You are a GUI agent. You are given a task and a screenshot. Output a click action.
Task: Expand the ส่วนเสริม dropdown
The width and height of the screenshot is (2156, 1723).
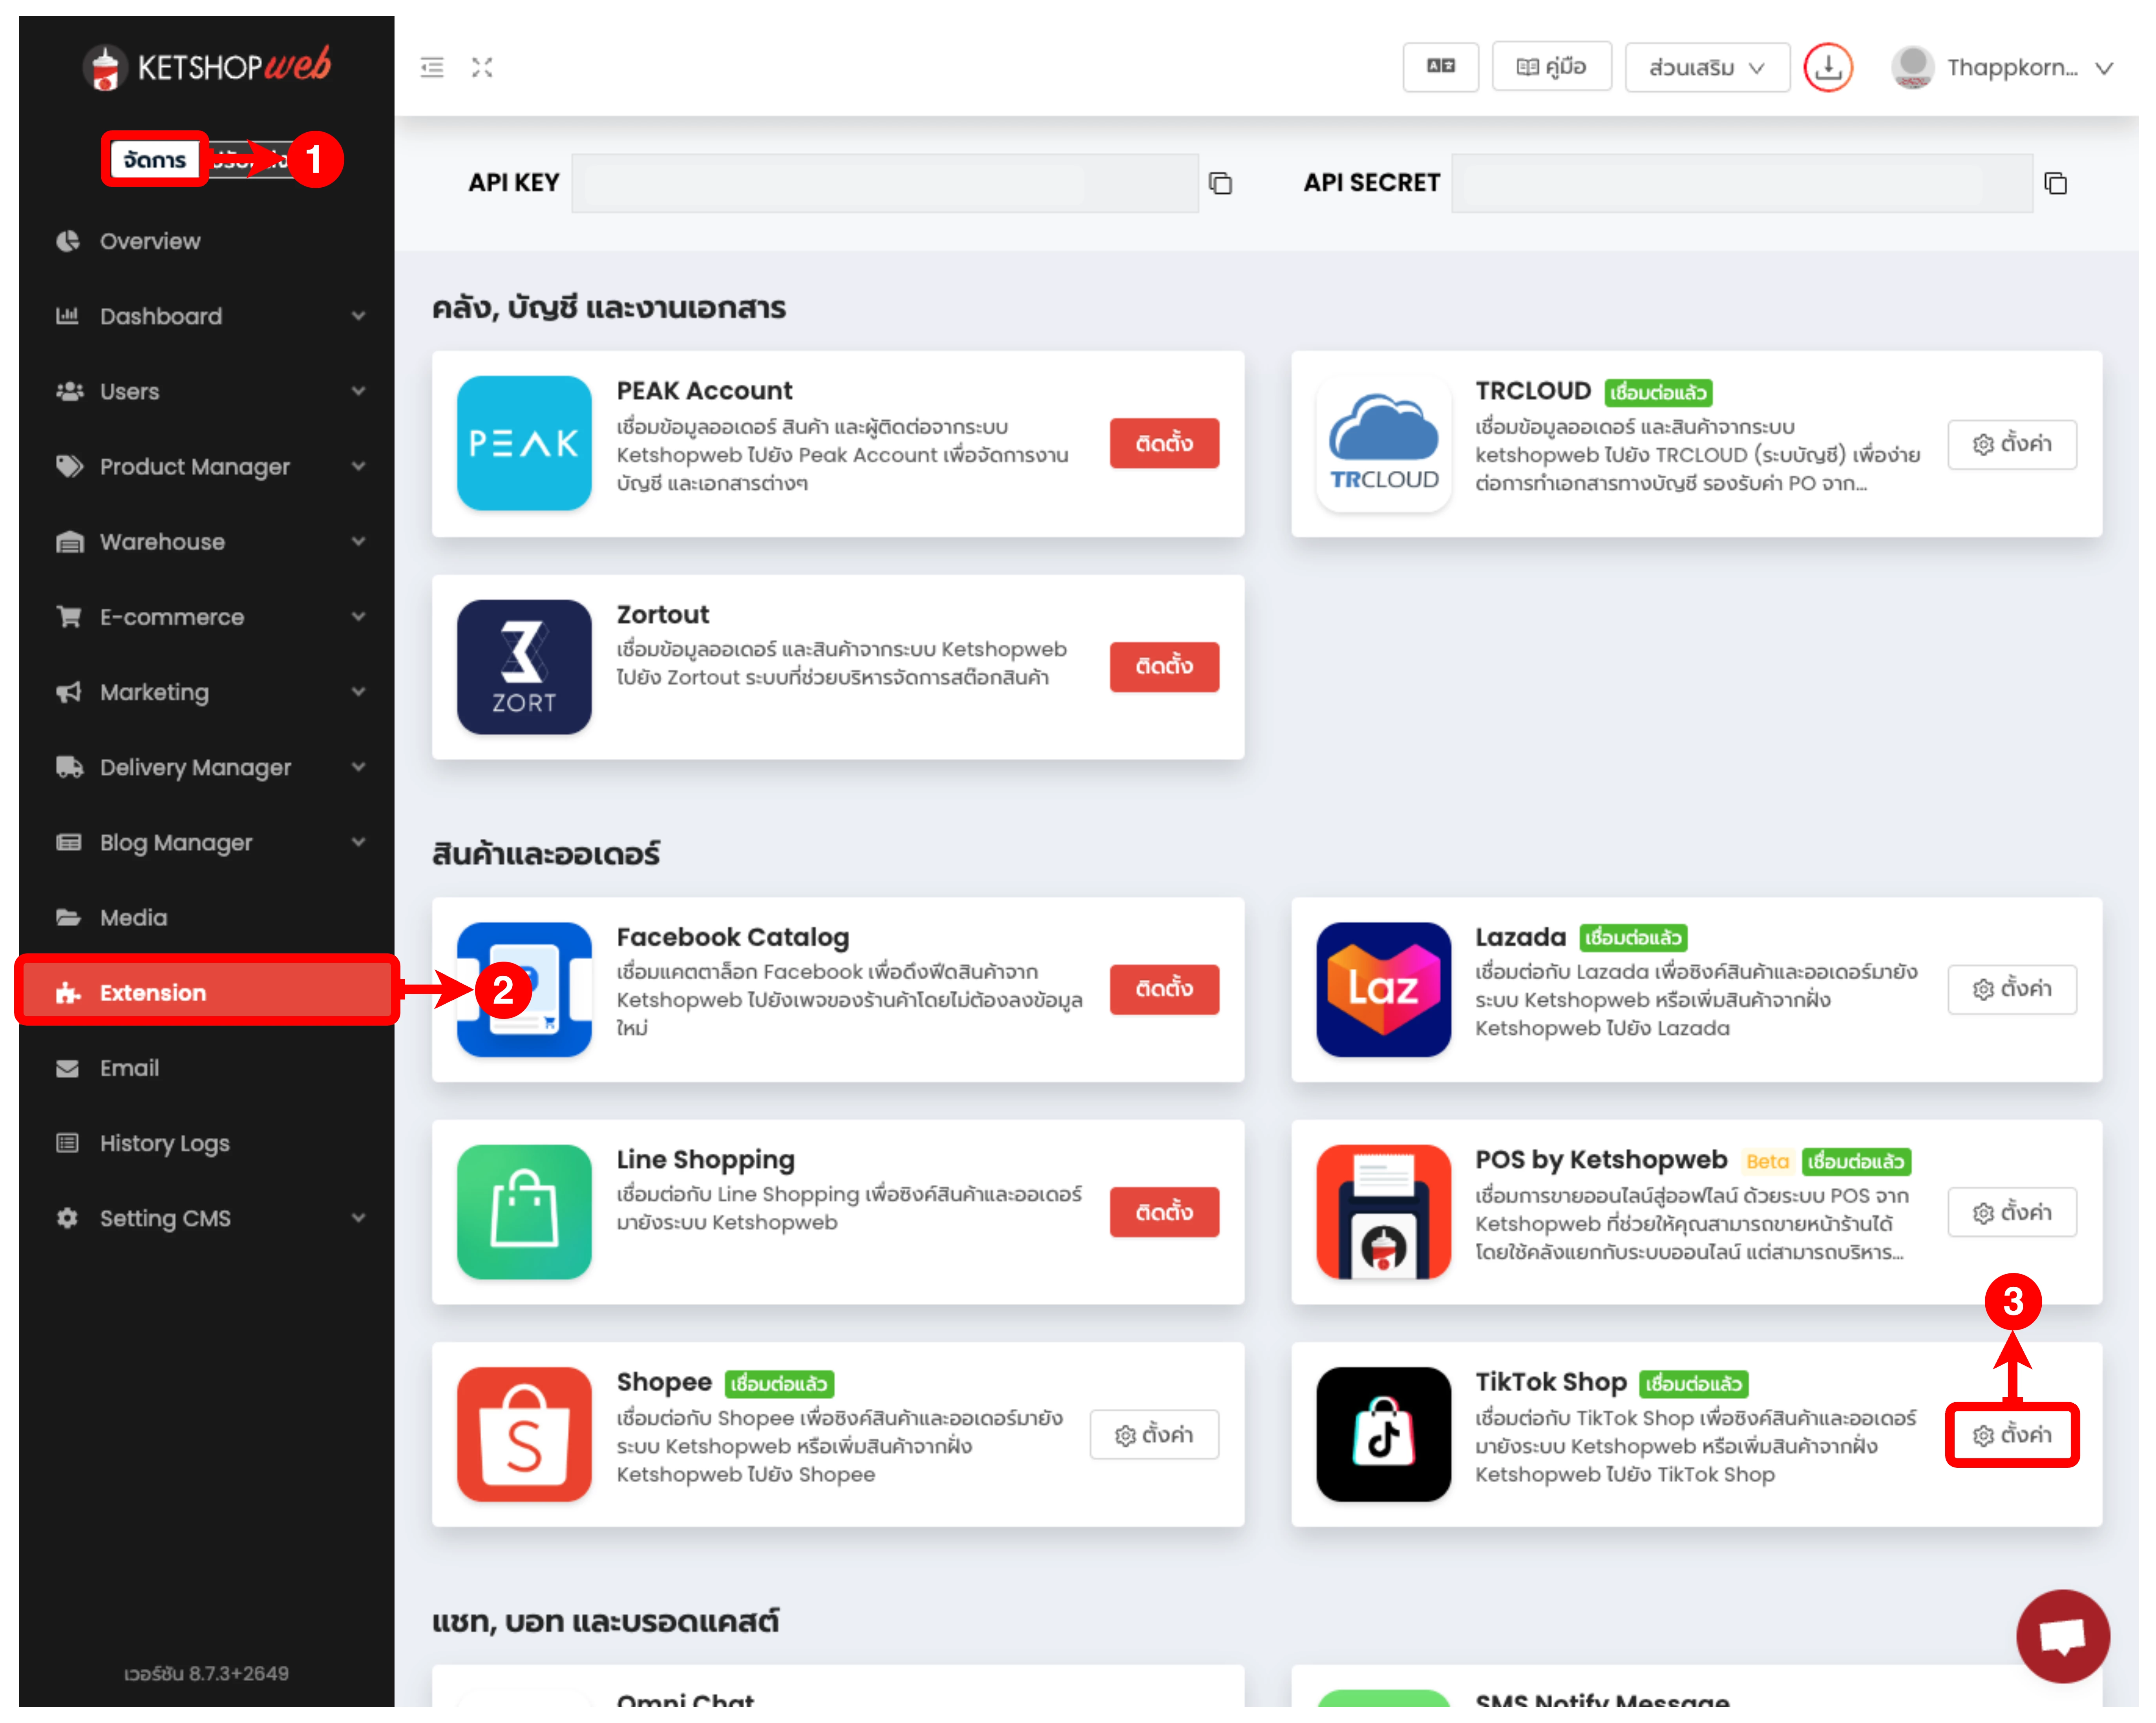(1706, 68)
